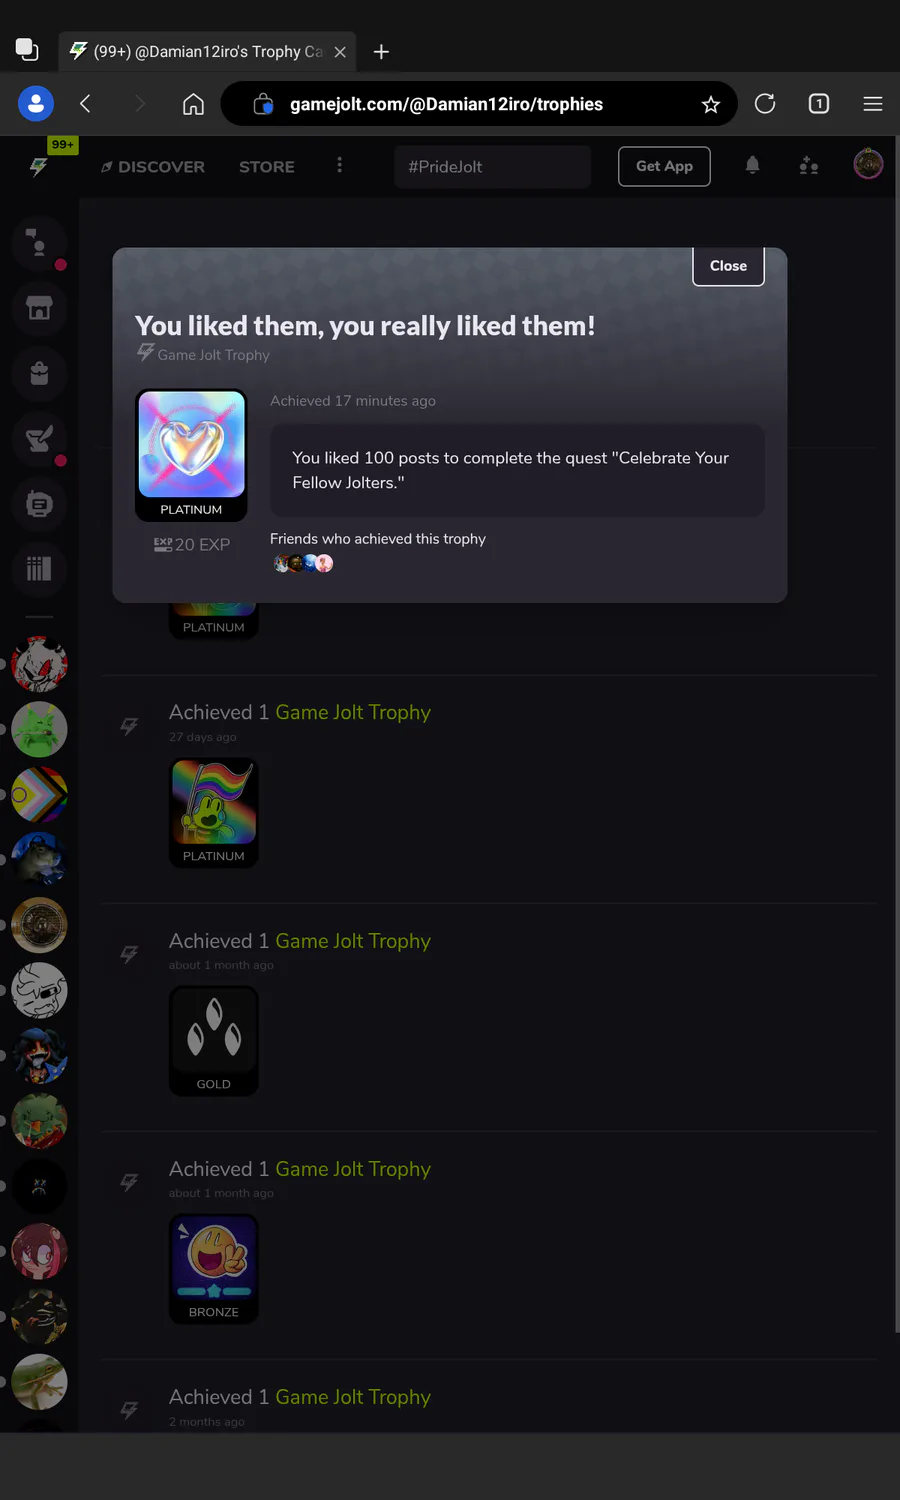Open the user avatar account menu

[x=868, y=164]
